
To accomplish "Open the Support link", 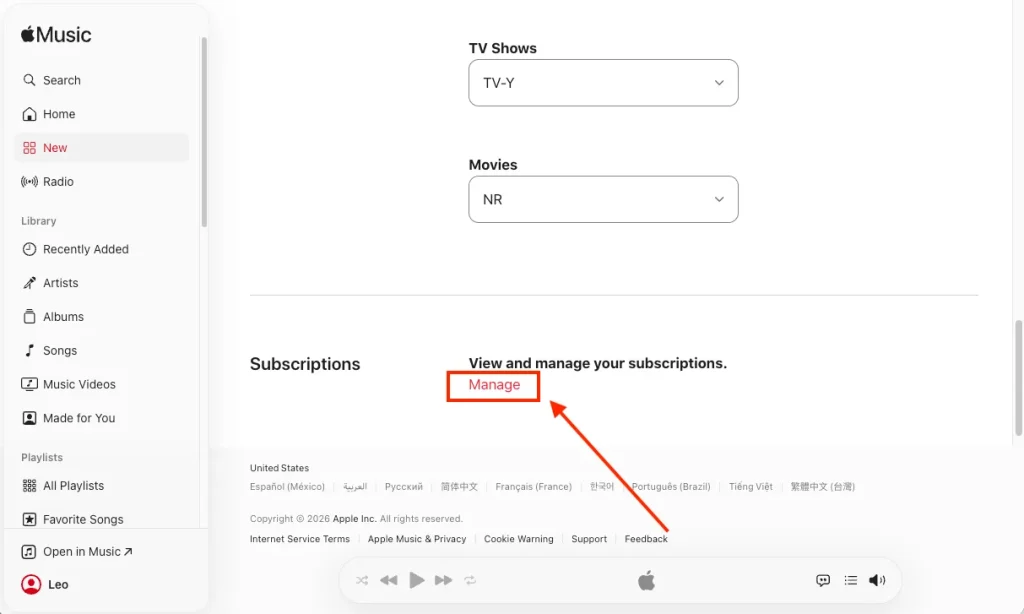I will pyautogui.click(x=589, y=539).
